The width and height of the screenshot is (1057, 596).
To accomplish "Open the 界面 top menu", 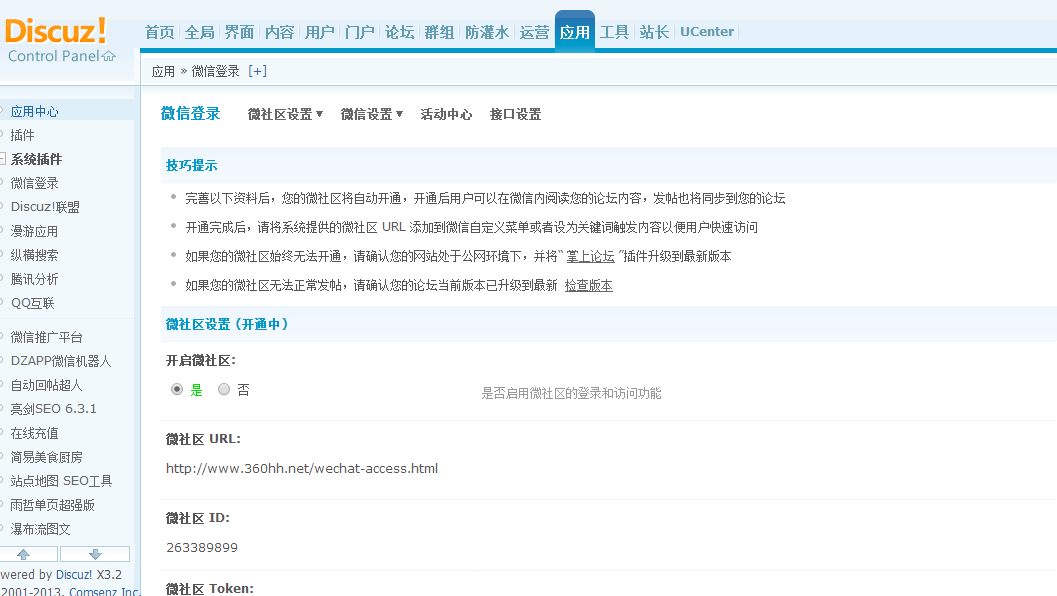I will 239,32.
